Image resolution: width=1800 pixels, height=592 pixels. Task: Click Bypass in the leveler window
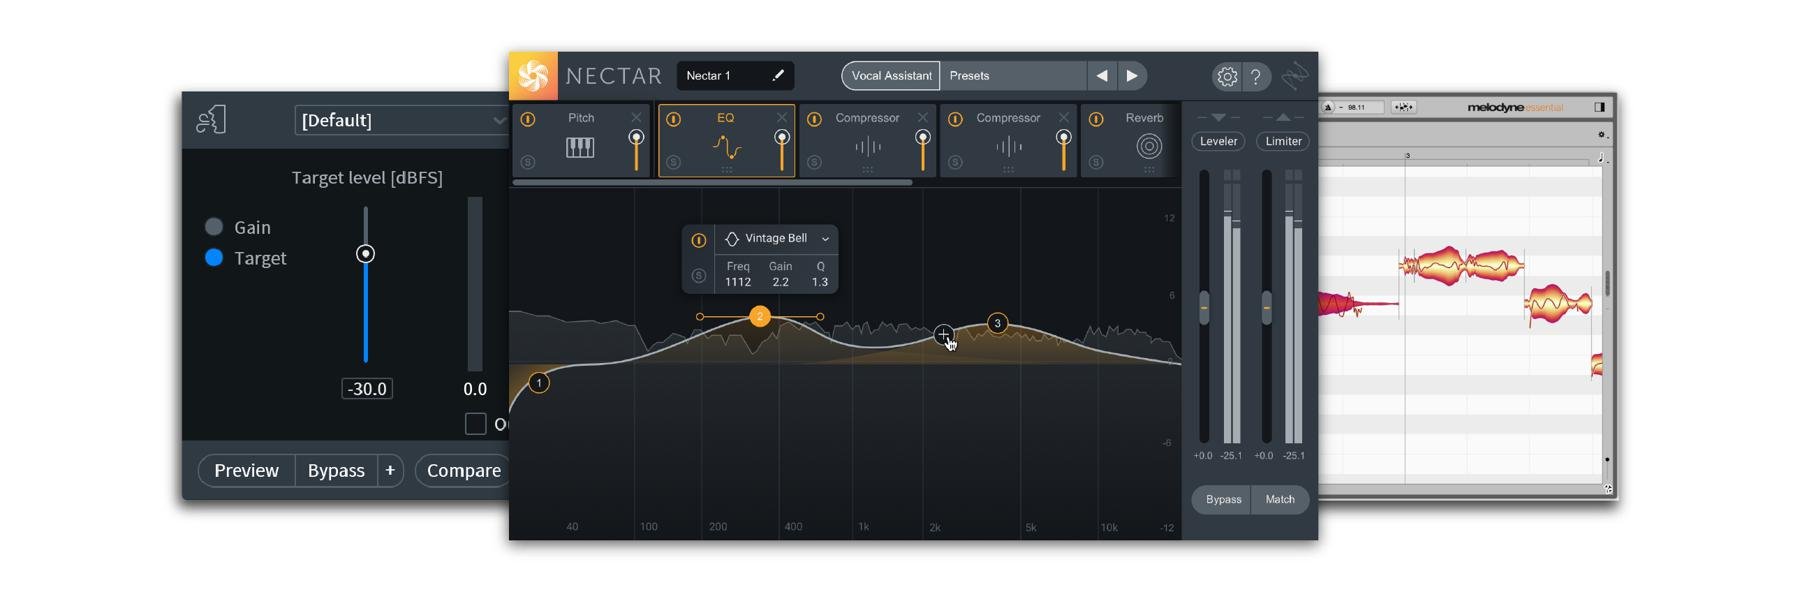coord(336,471)
